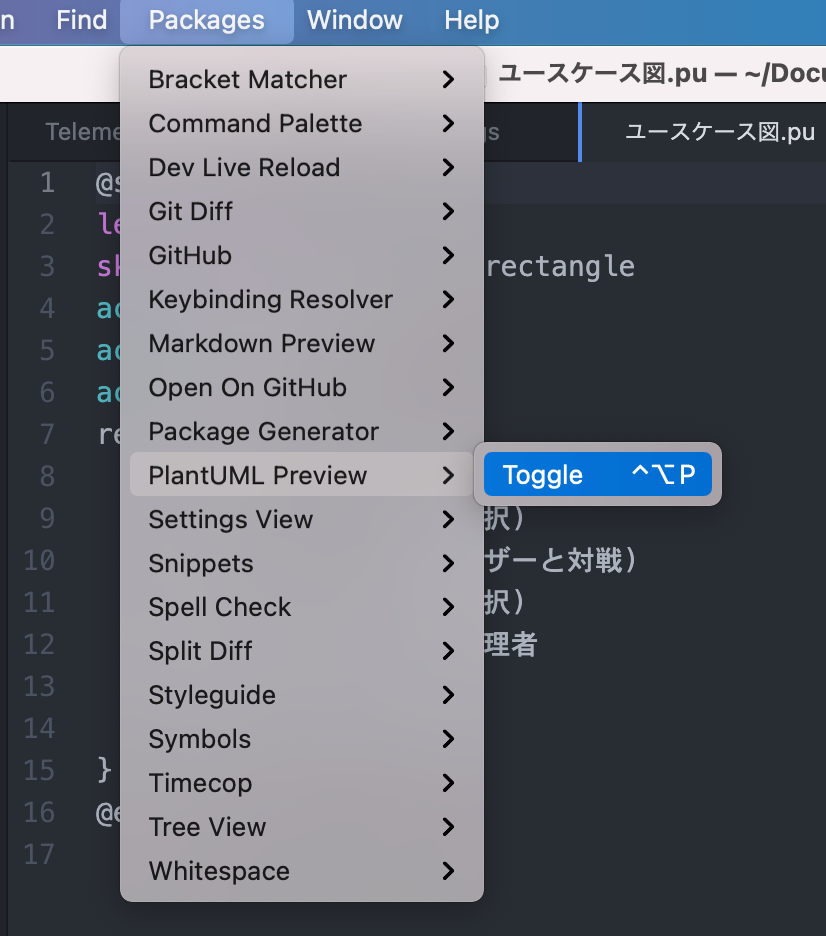The image size is (826, 936).
Task: Choose the Whitespace package entry
Action: [x=218, y=871]
